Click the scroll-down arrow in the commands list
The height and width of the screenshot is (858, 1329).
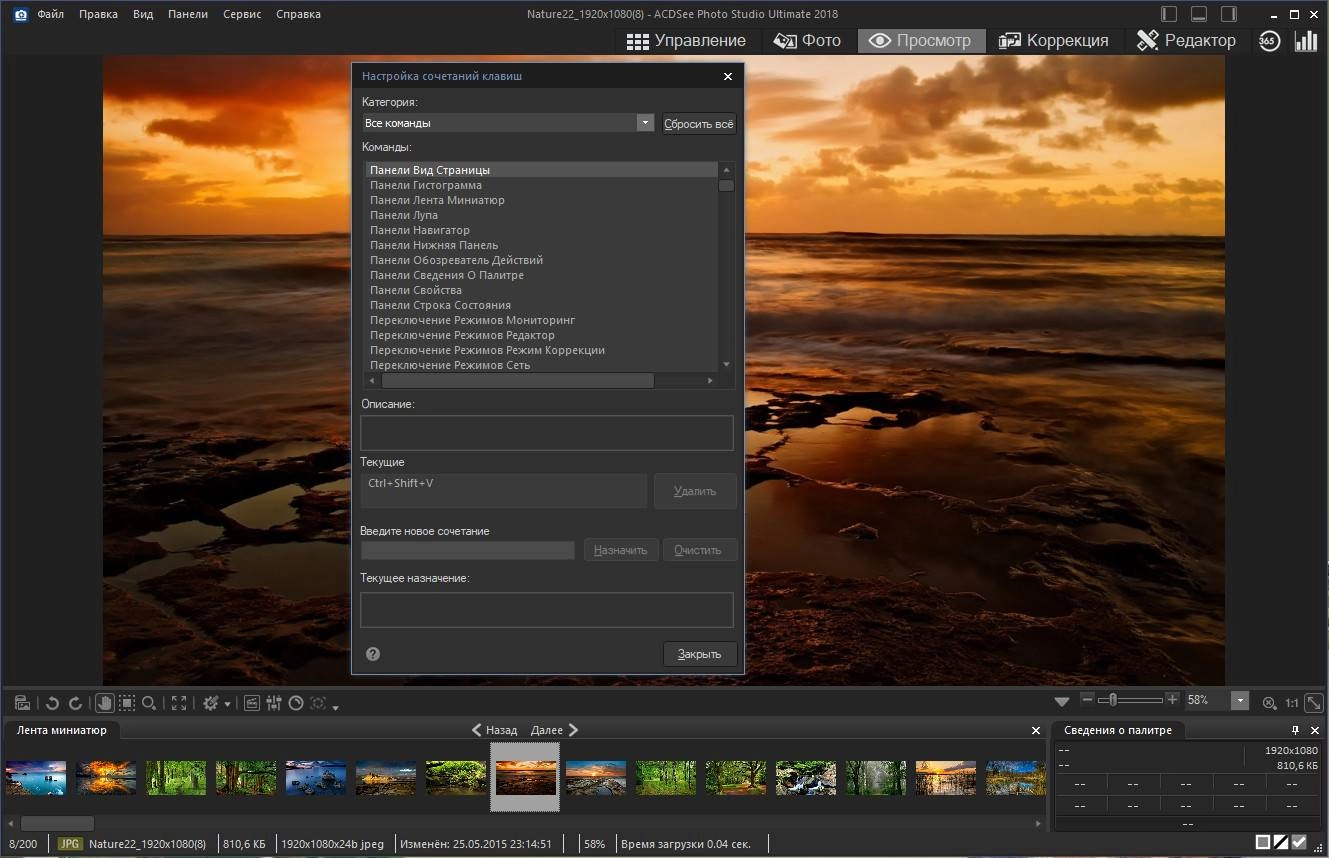[x=727, y=365]
